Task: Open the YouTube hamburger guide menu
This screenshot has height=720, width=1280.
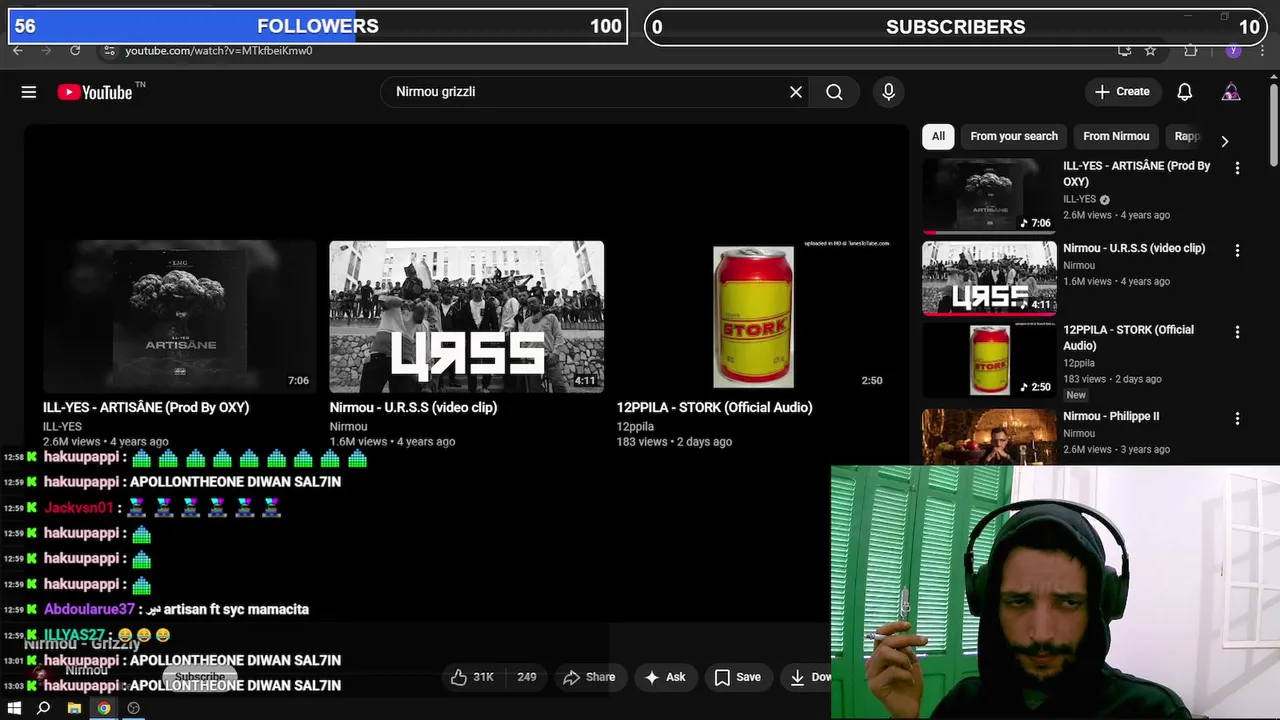Action: point(29,92)
